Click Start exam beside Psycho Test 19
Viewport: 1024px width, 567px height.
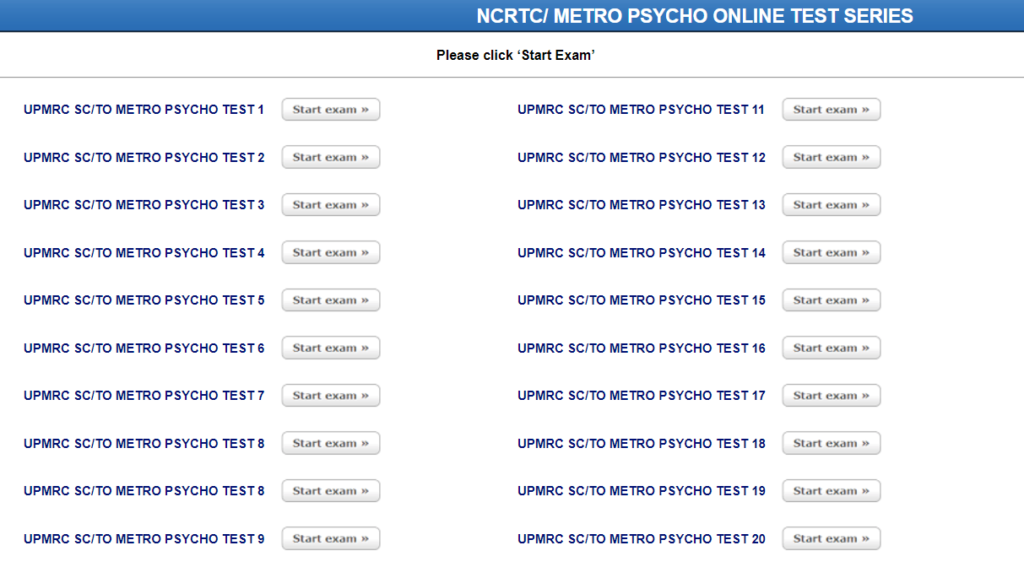point(831,491)
